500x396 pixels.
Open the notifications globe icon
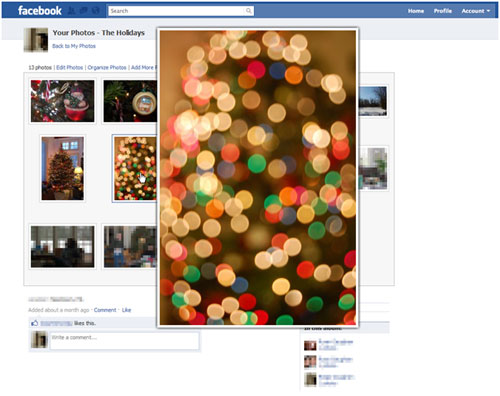(96, 11)
